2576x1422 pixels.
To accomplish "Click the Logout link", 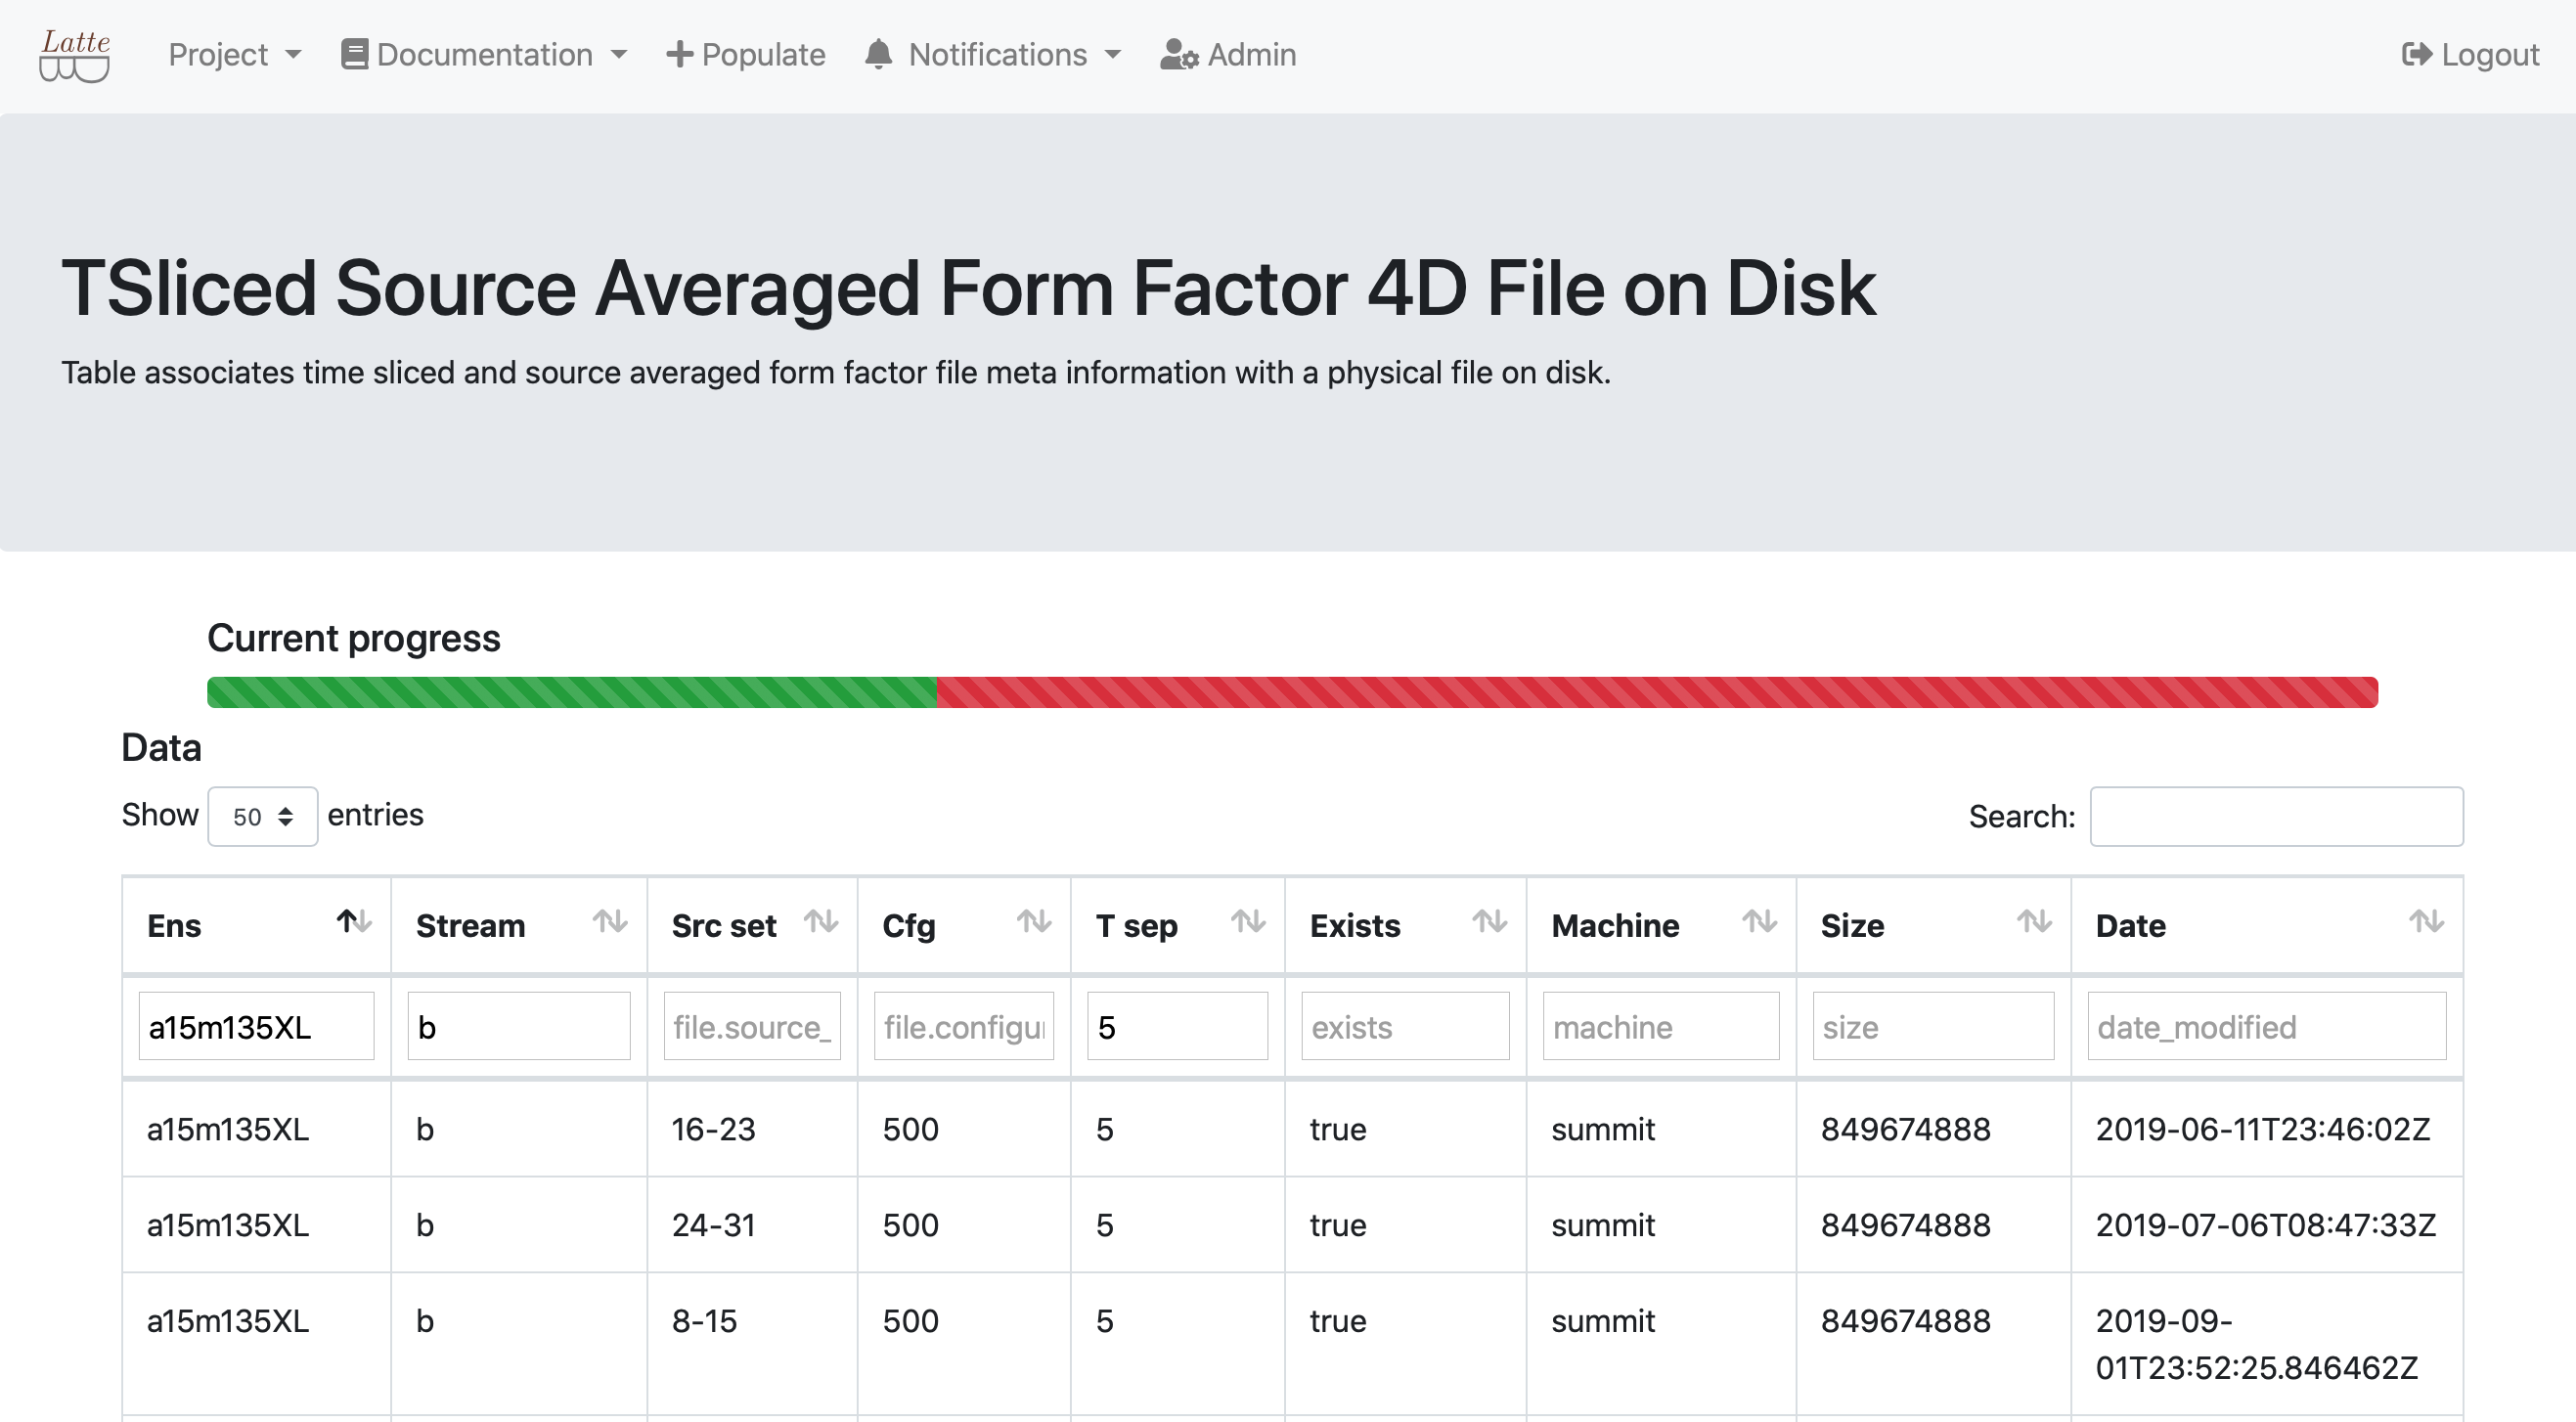I will [x=2489, y=54].
